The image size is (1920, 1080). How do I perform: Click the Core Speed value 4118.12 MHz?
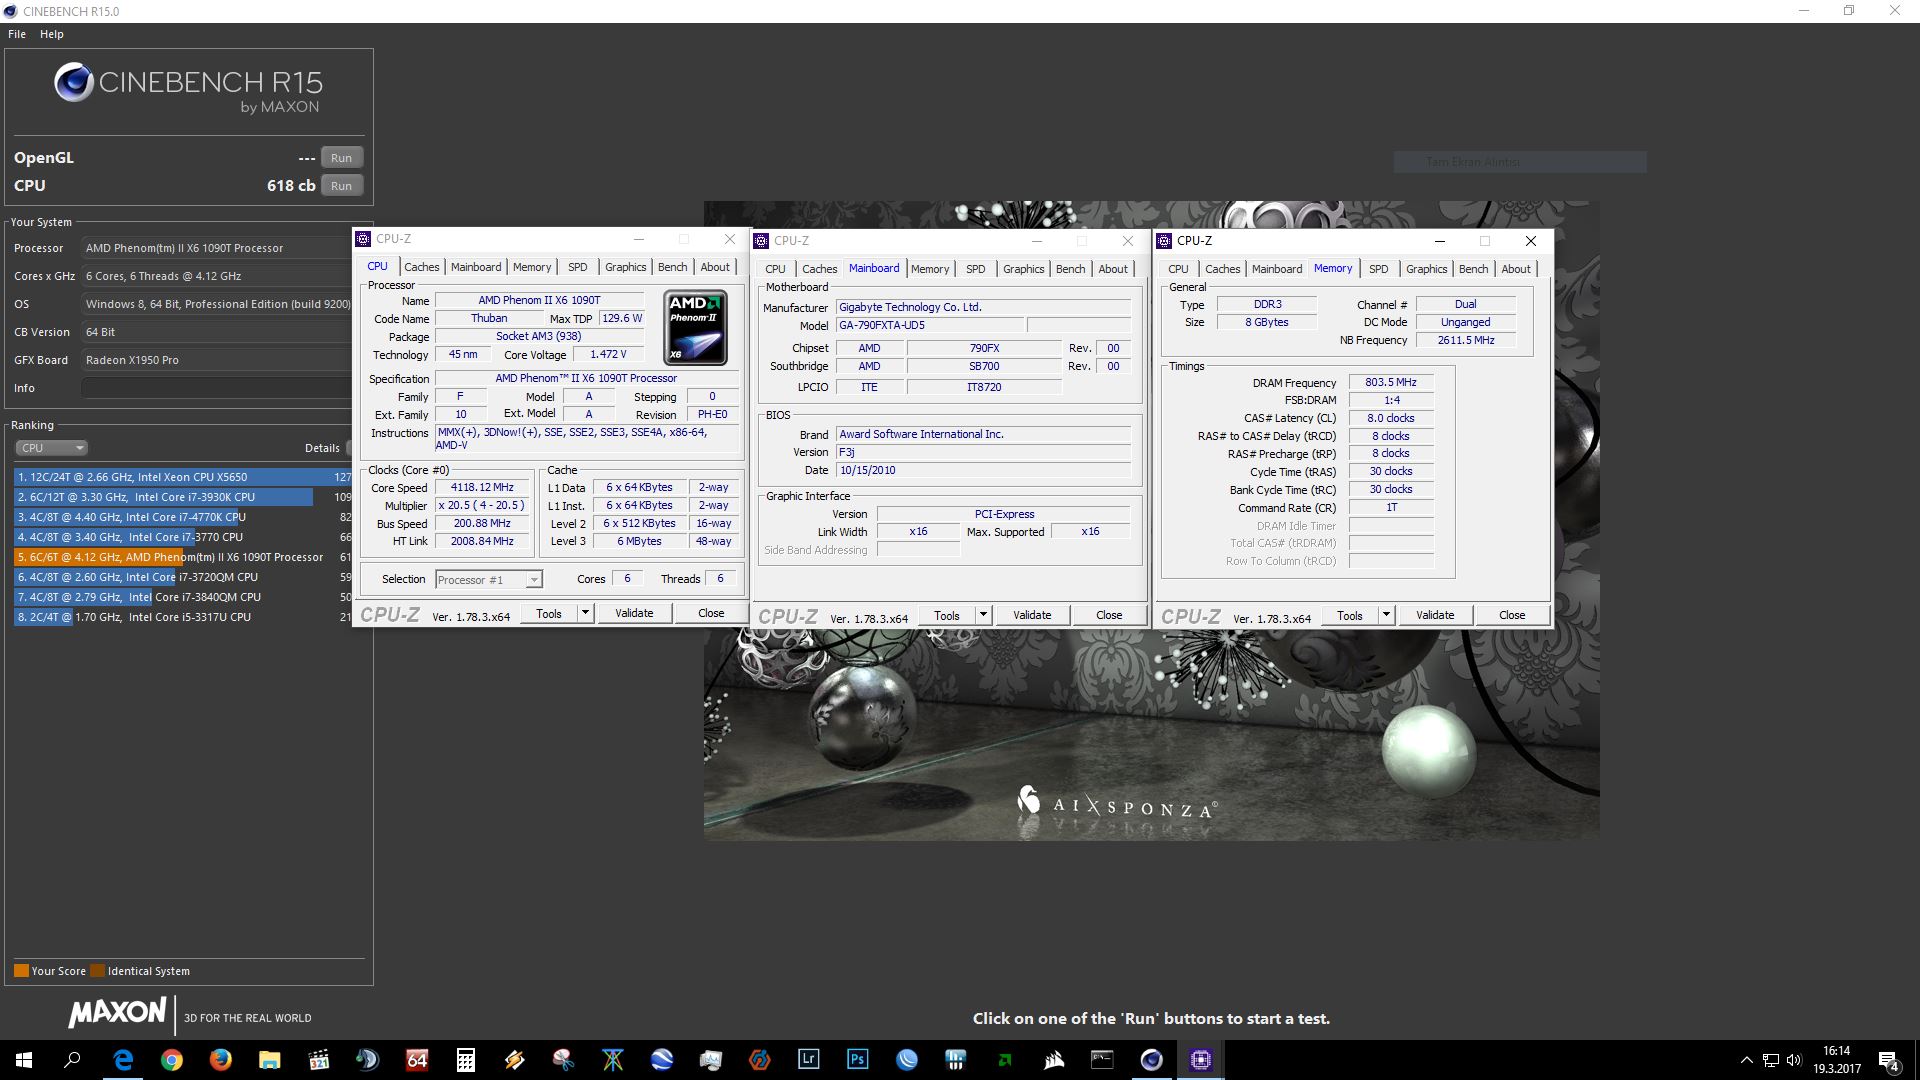point(482,488)
